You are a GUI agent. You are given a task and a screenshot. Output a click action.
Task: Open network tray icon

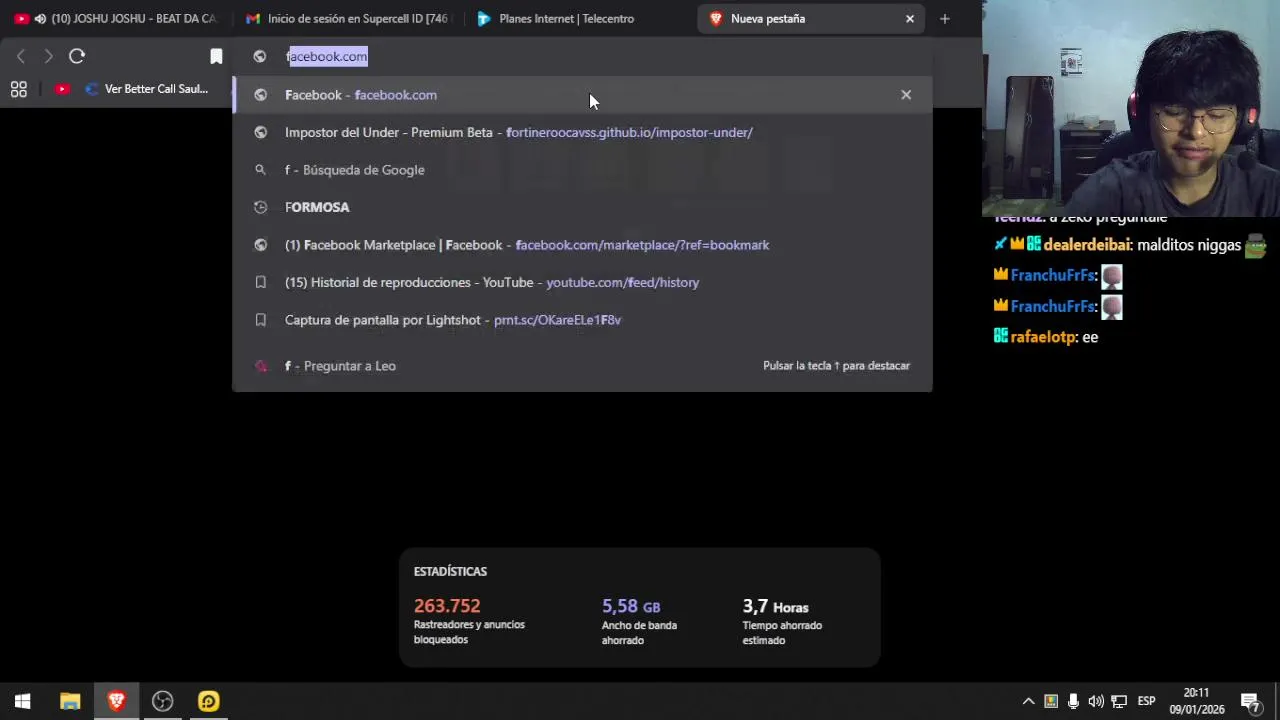click(x=1119, y=701)
